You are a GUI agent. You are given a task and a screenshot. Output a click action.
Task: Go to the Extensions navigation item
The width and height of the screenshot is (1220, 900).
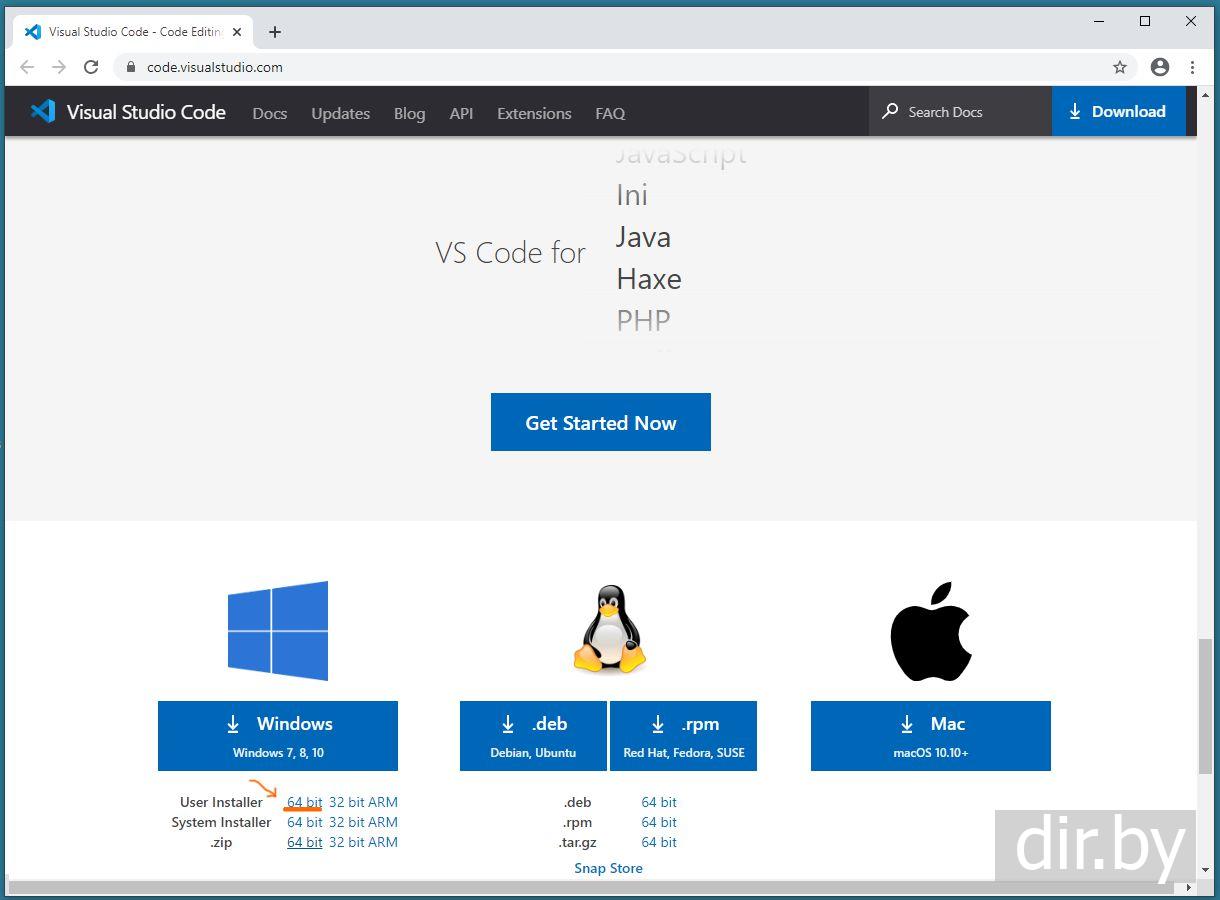[534, 113]
